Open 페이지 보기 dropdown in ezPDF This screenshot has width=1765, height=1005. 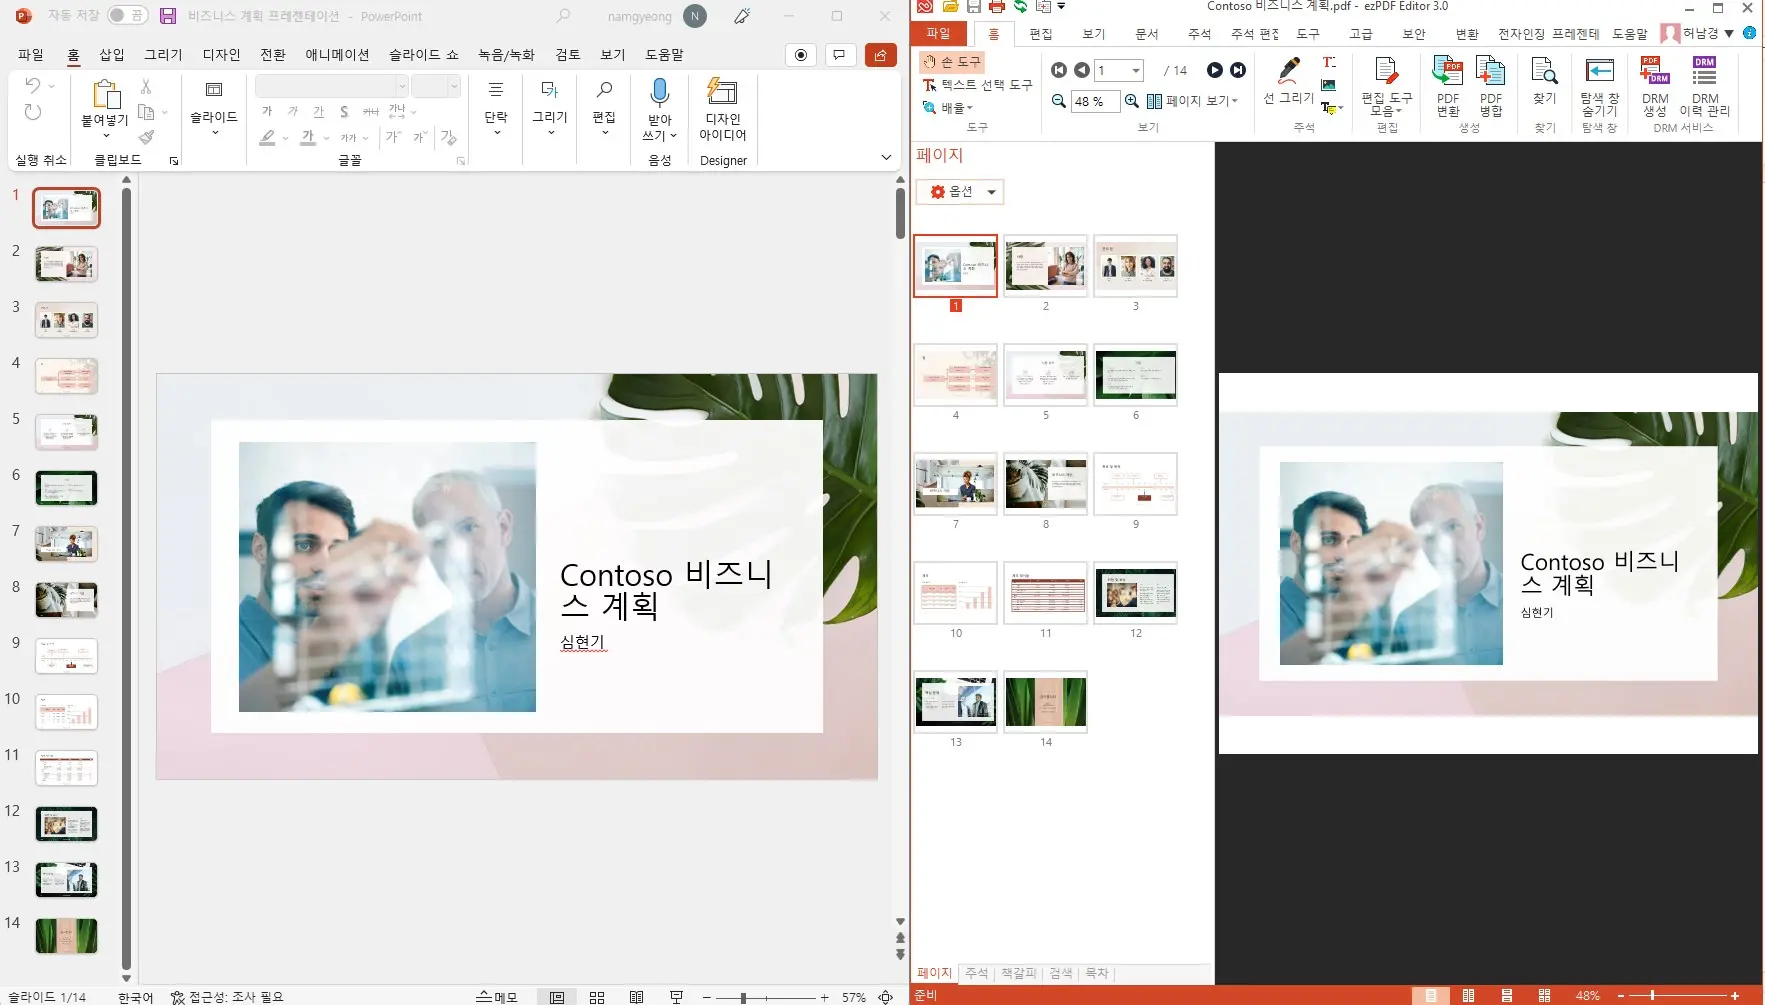click(x=1192, y=101)
